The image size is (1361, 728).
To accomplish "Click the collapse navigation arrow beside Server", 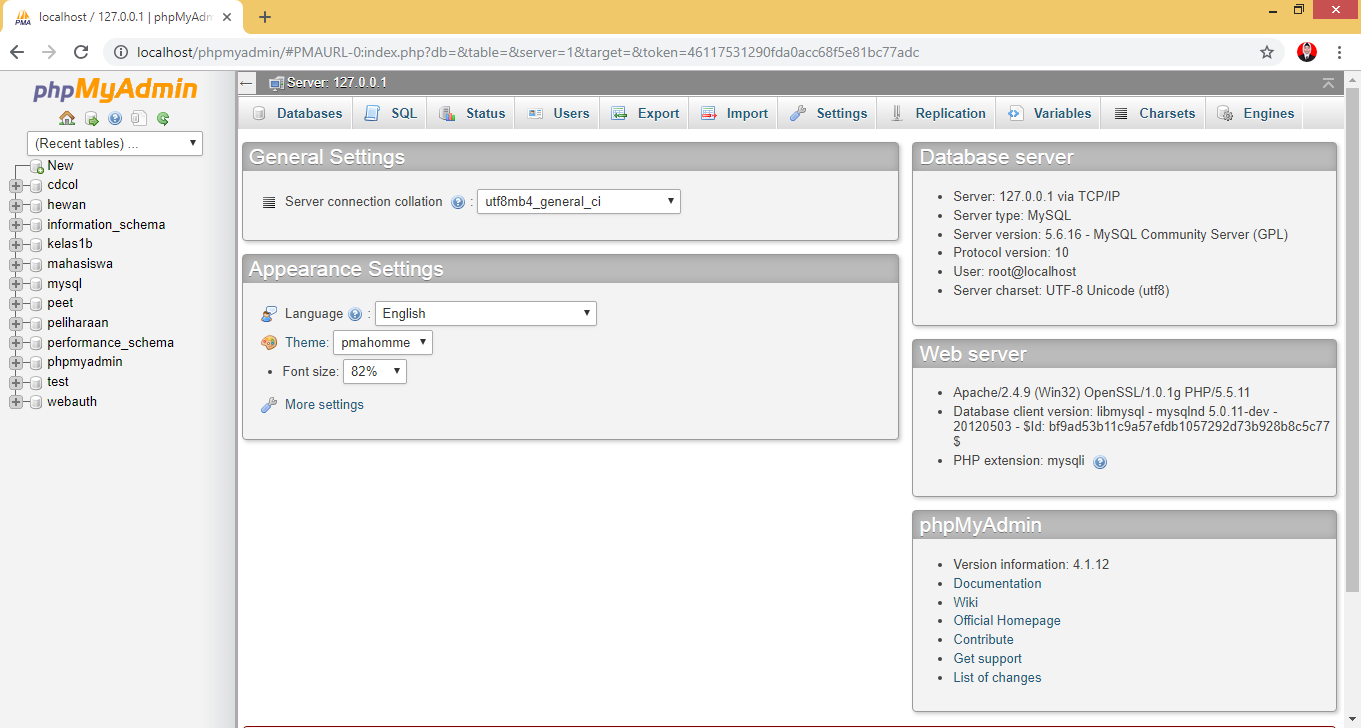I will tap(247, 83).
